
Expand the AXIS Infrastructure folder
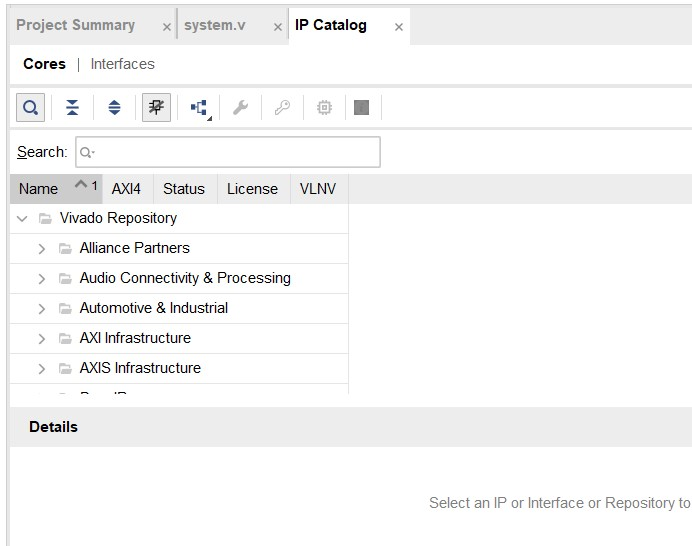click(x=41, y=369)
